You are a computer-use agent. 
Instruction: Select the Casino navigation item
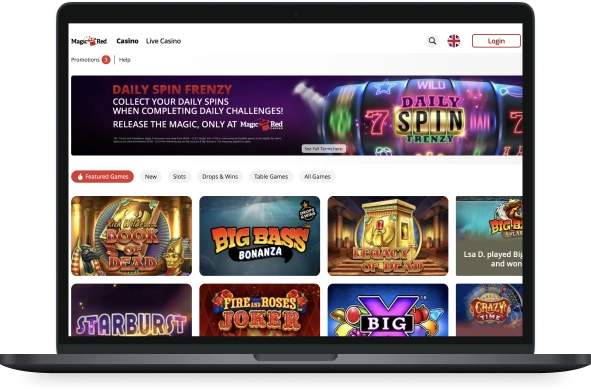point(127,41)
